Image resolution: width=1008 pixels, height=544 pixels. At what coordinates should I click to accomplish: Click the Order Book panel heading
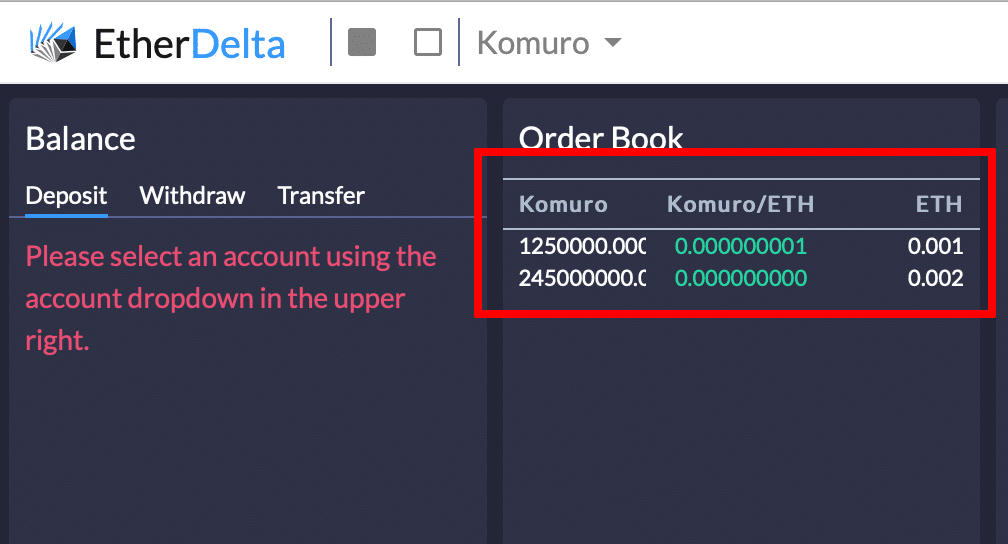tap(601, 138)
